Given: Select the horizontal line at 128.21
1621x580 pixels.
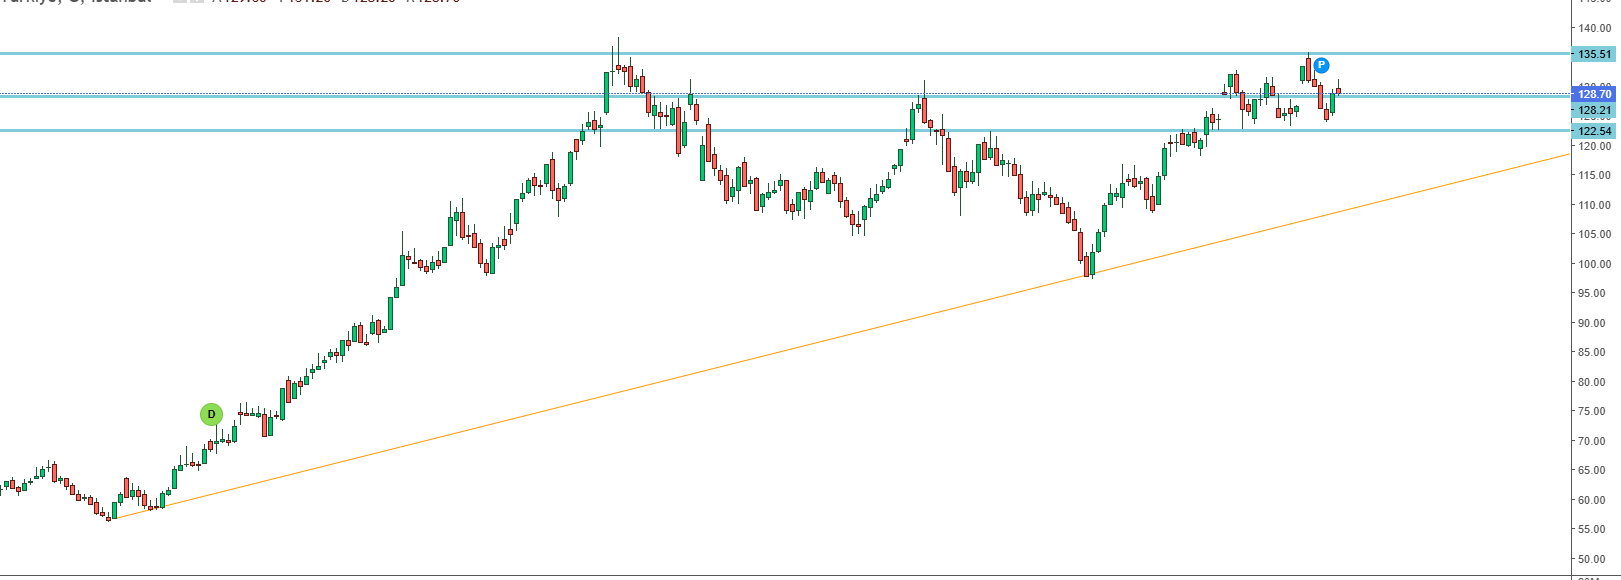Looking at the screenshot, I should [400, 97].
